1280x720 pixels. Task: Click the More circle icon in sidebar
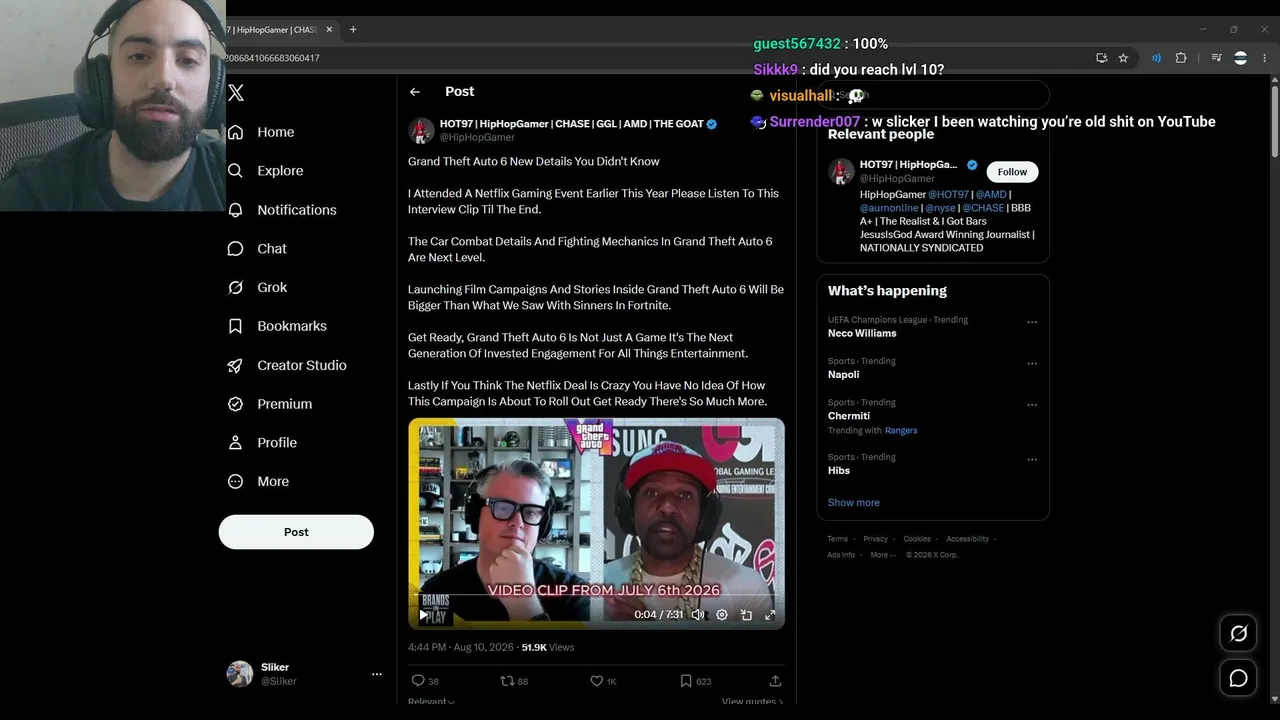[235, 481]
